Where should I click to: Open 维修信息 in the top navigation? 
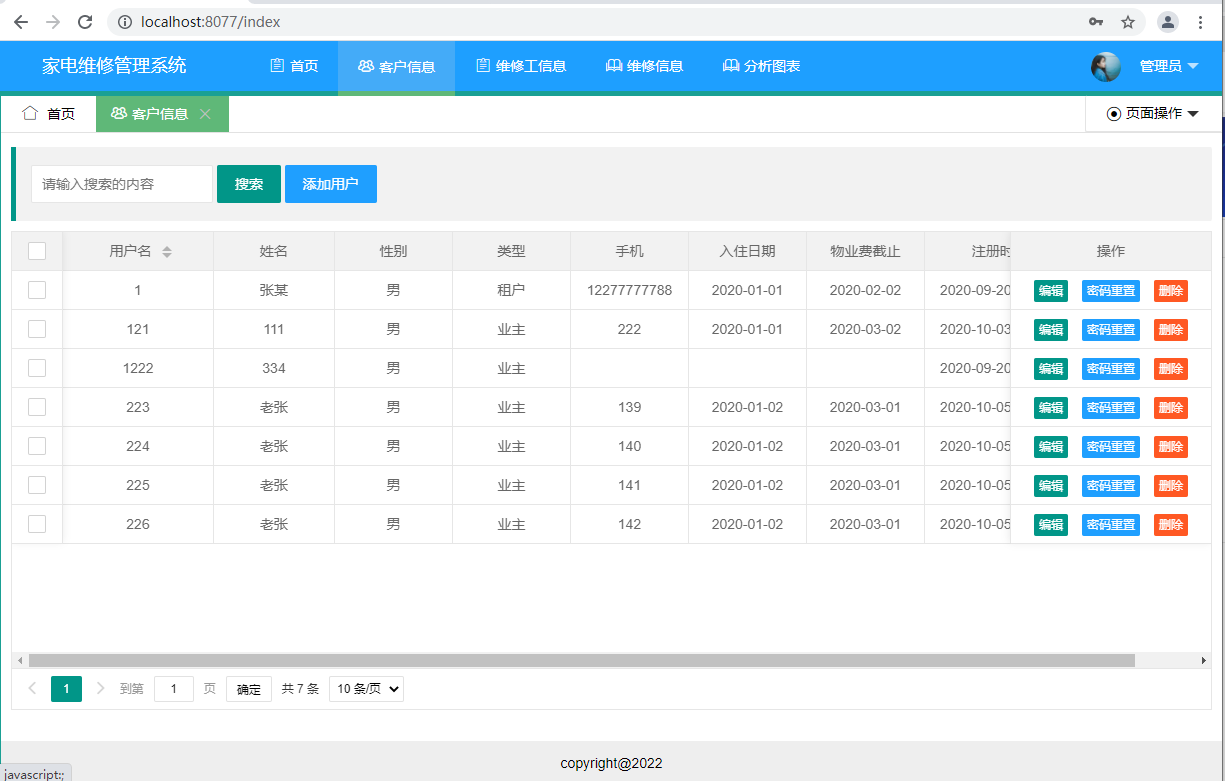[x=644, y=67]
